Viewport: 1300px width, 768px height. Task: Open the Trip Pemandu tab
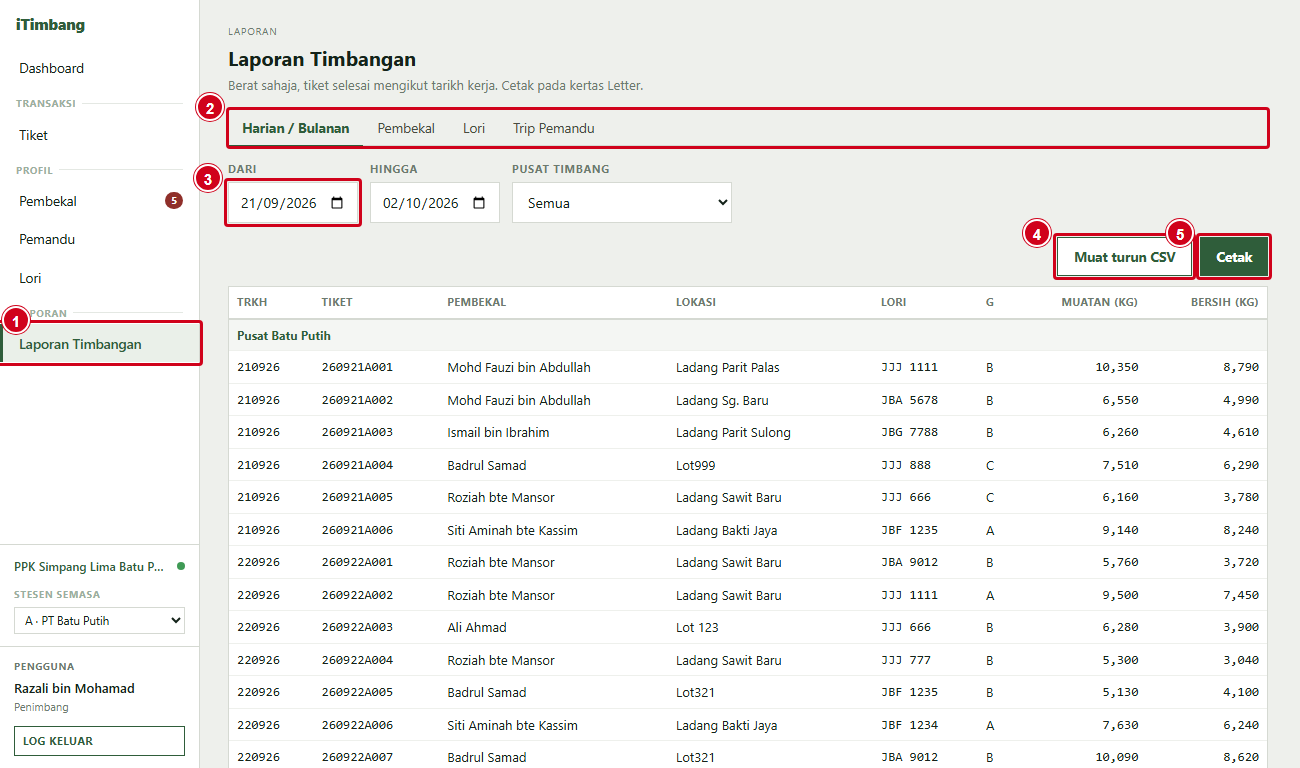tap(554, 128)
